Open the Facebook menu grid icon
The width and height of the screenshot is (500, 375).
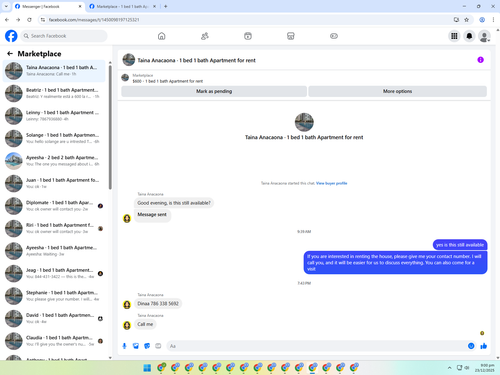tap(454, 36)
